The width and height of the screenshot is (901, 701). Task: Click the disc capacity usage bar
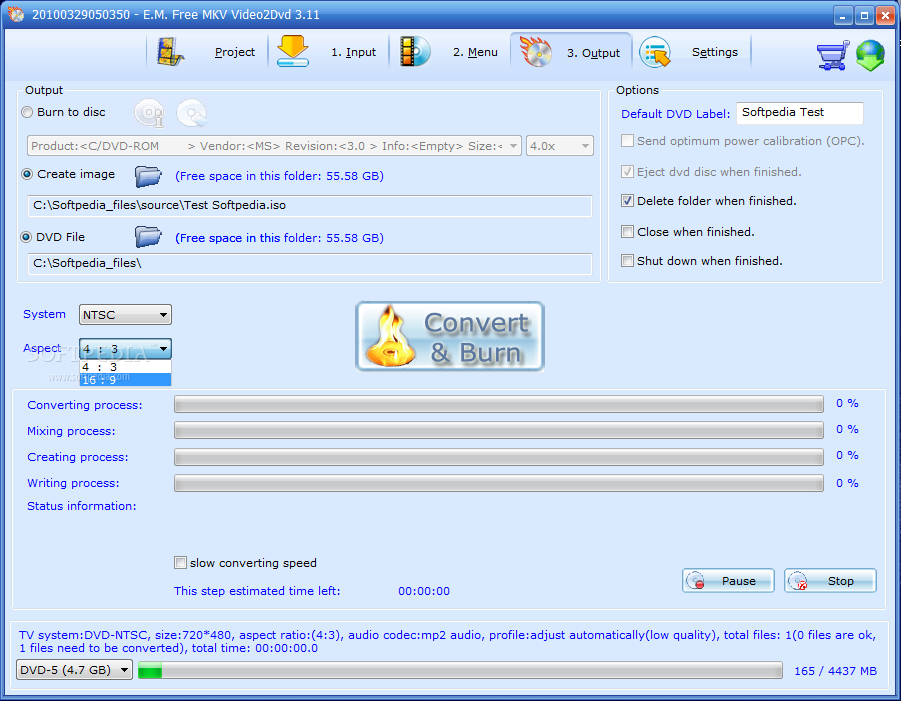click(460, 670)
